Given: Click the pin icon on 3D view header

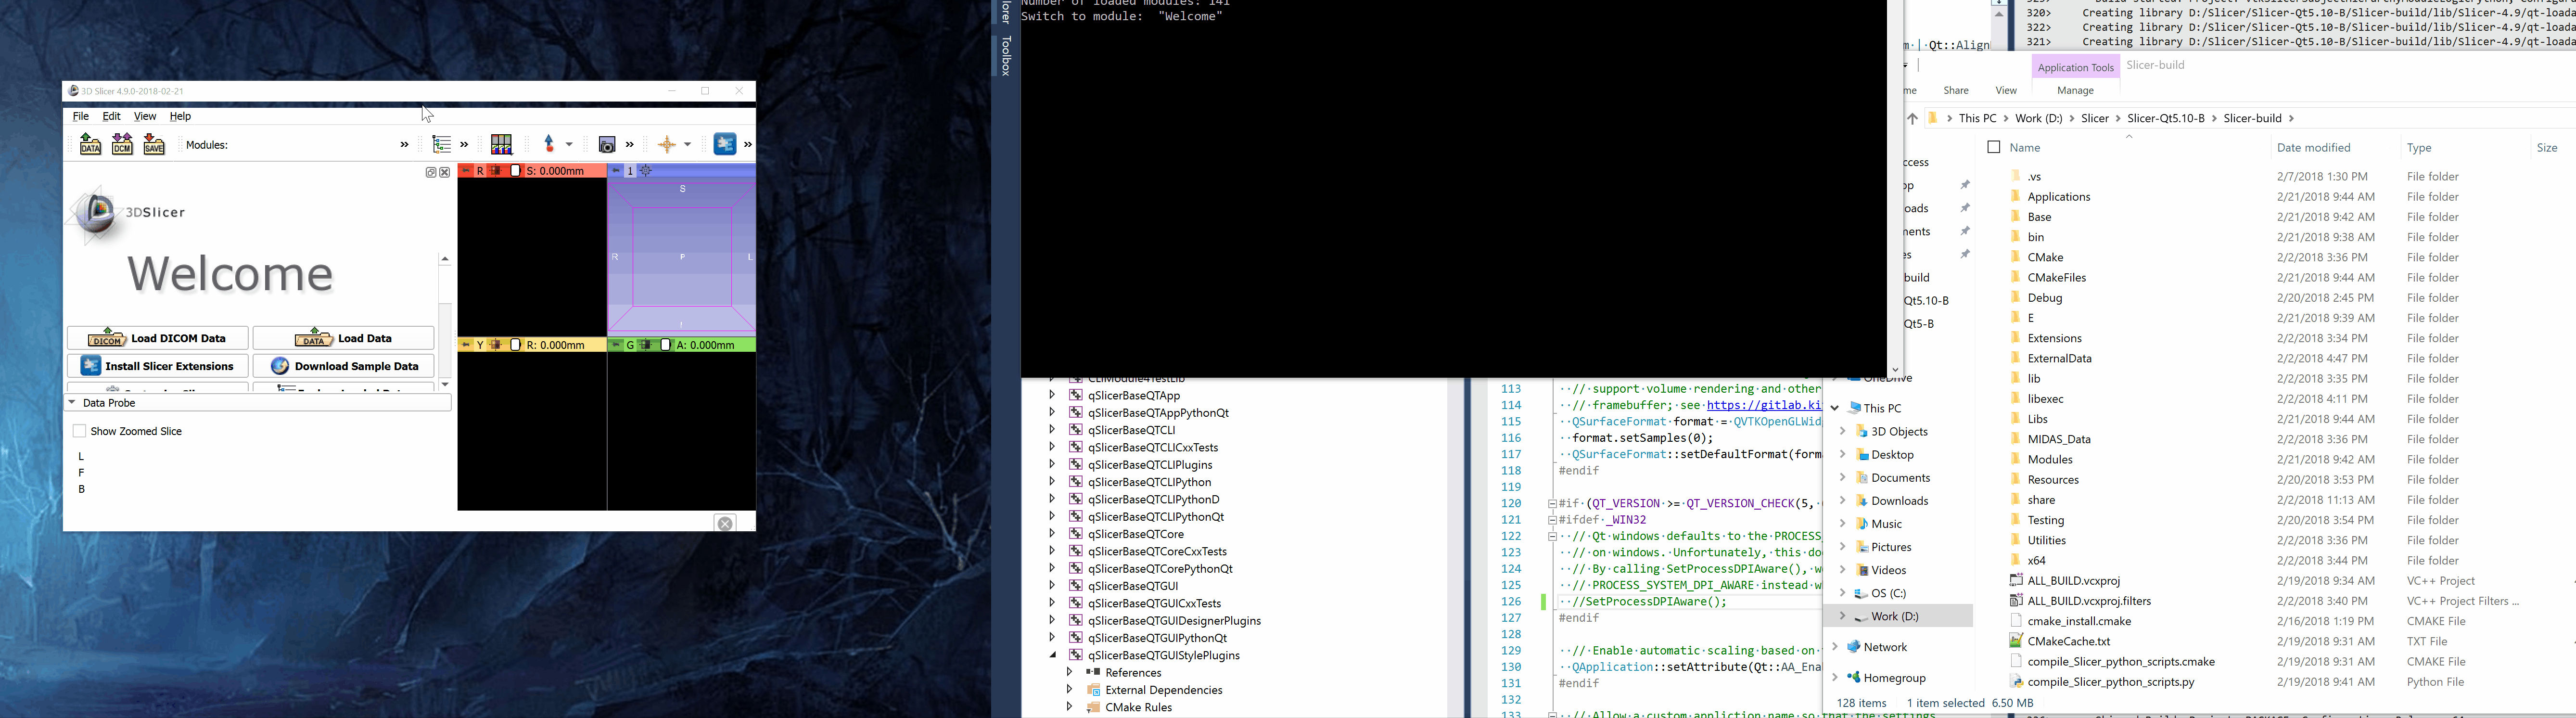Looking at the screenshot, I should [x=616, y=171].
